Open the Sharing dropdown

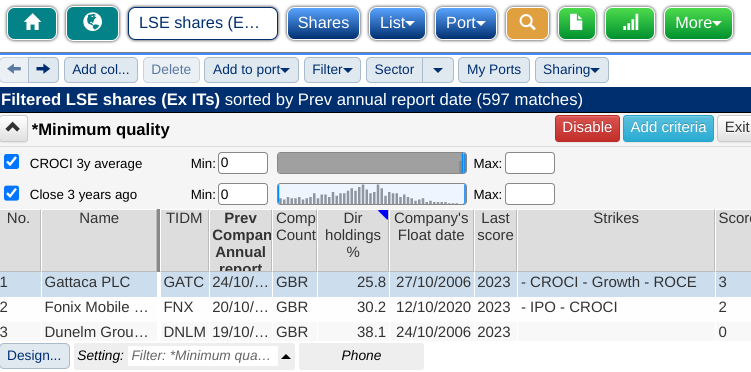(x=571, y=70)
